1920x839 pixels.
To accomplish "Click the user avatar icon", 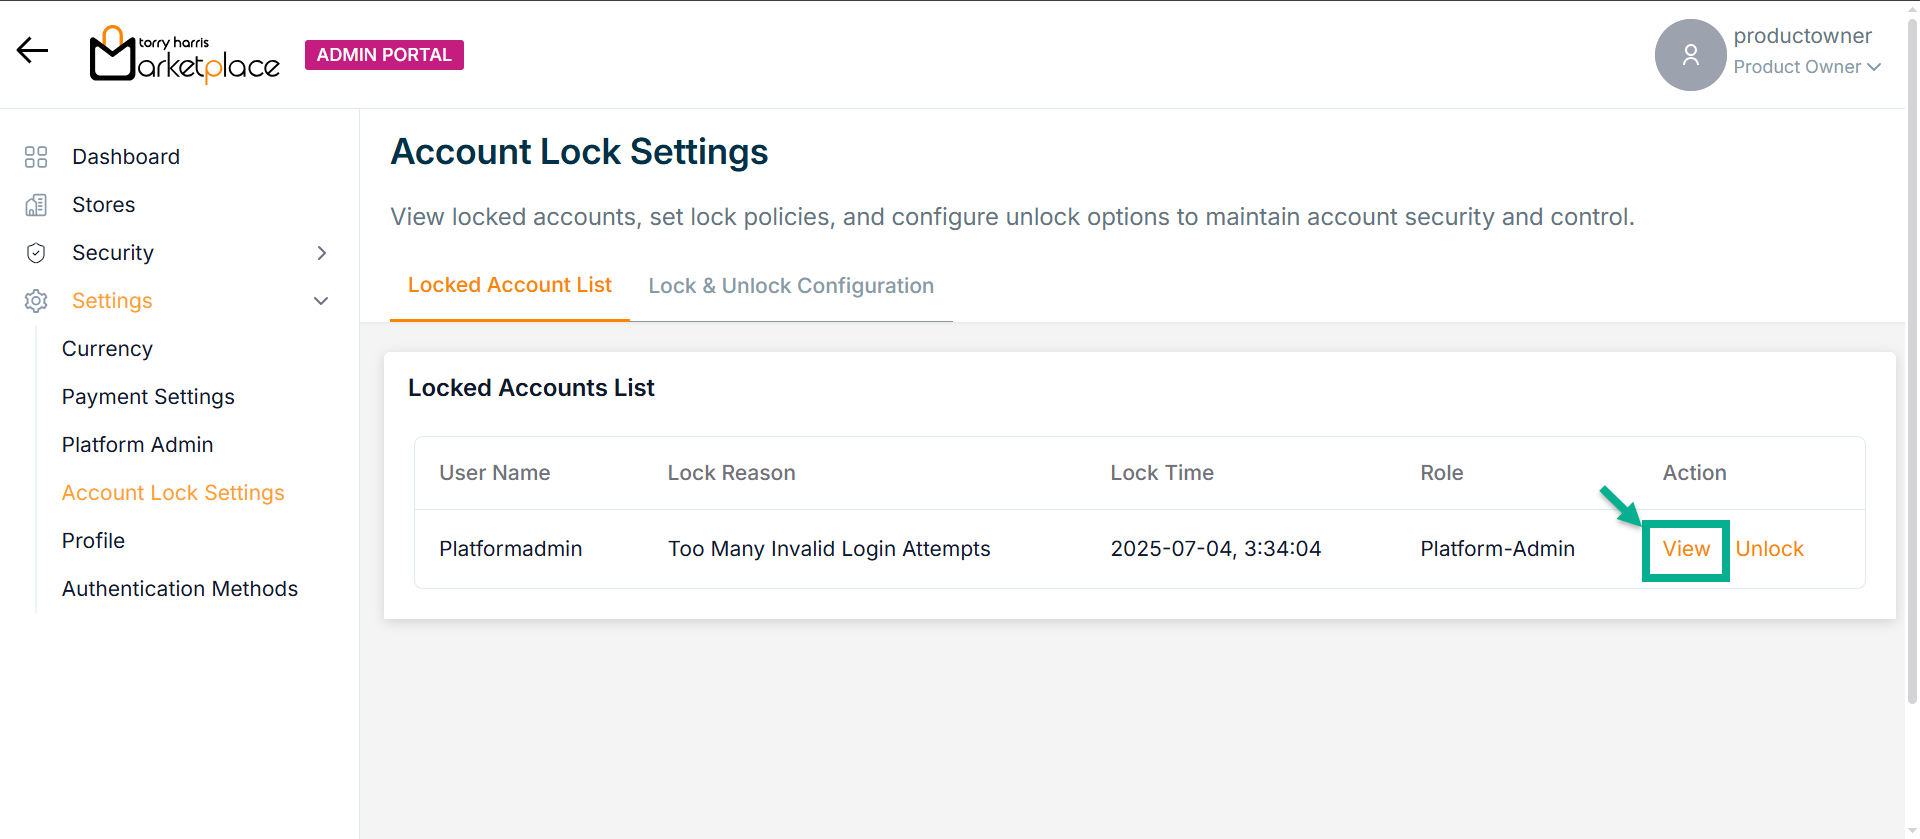I will [x=1690, y=55].
